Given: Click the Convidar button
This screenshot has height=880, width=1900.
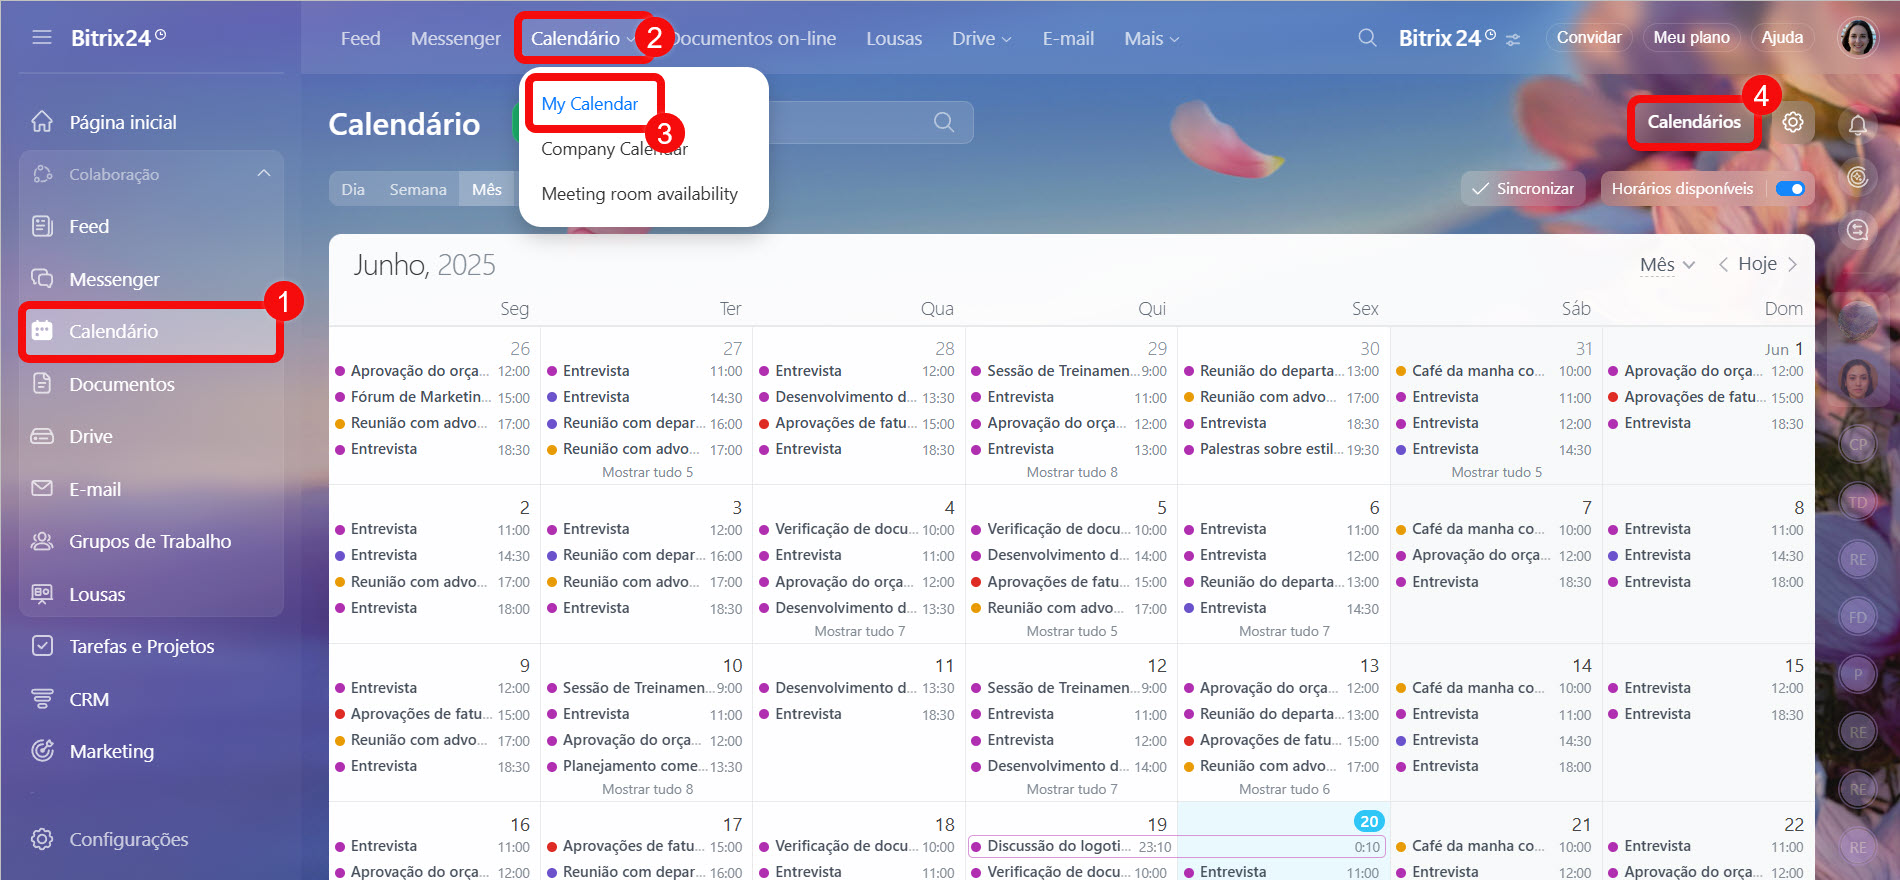Looking at the screenshot, I should (x=1589, y=38).
